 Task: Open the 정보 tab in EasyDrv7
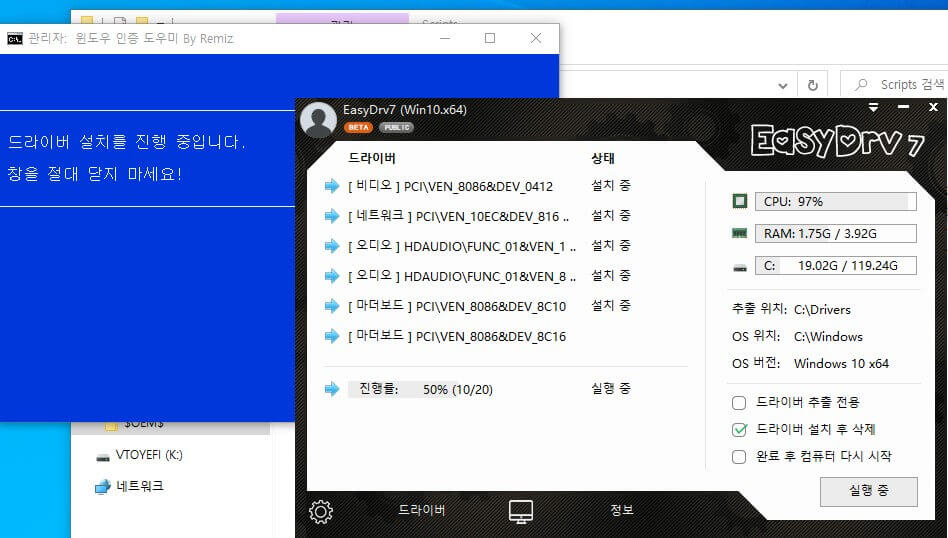622,510
